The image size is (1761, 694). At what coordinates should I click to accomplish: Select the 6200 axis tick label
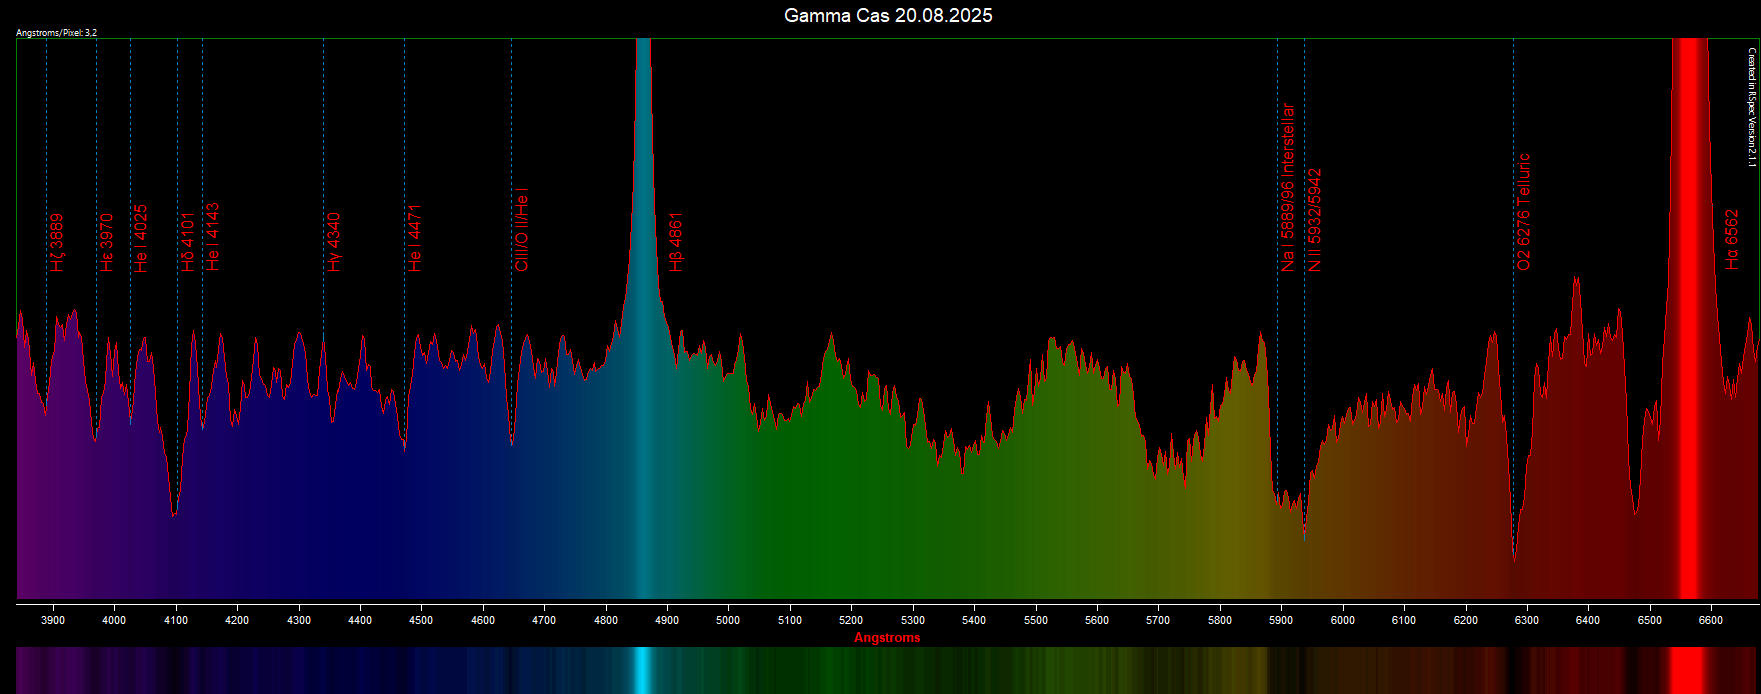[x=1465, y=620]
